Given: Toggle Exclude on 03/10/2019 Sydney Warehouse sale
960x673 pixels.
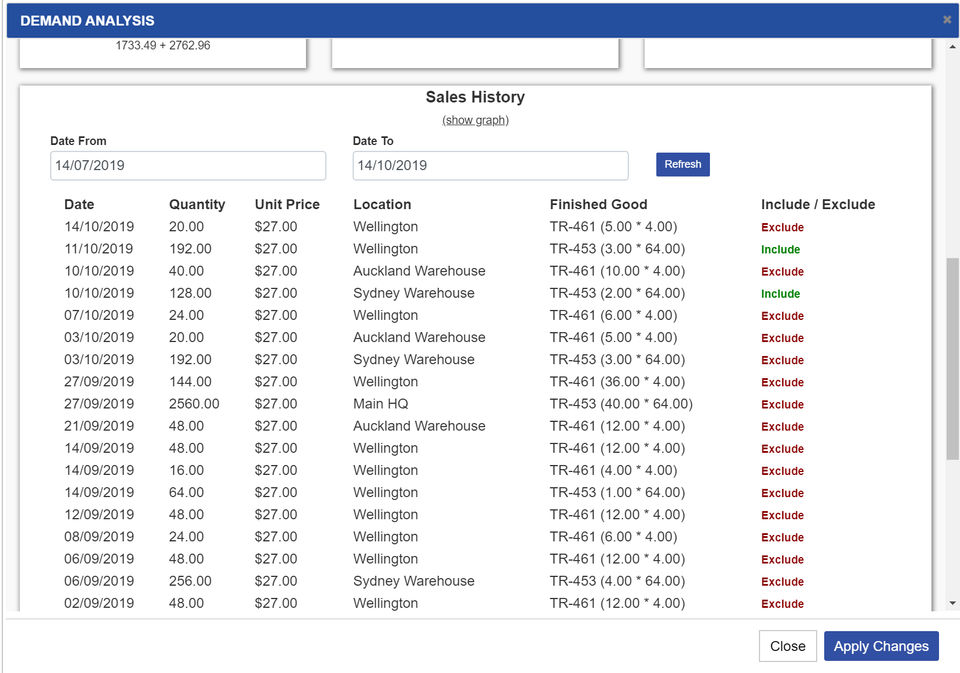Looking at the screenshot, I should click(782, 360).
